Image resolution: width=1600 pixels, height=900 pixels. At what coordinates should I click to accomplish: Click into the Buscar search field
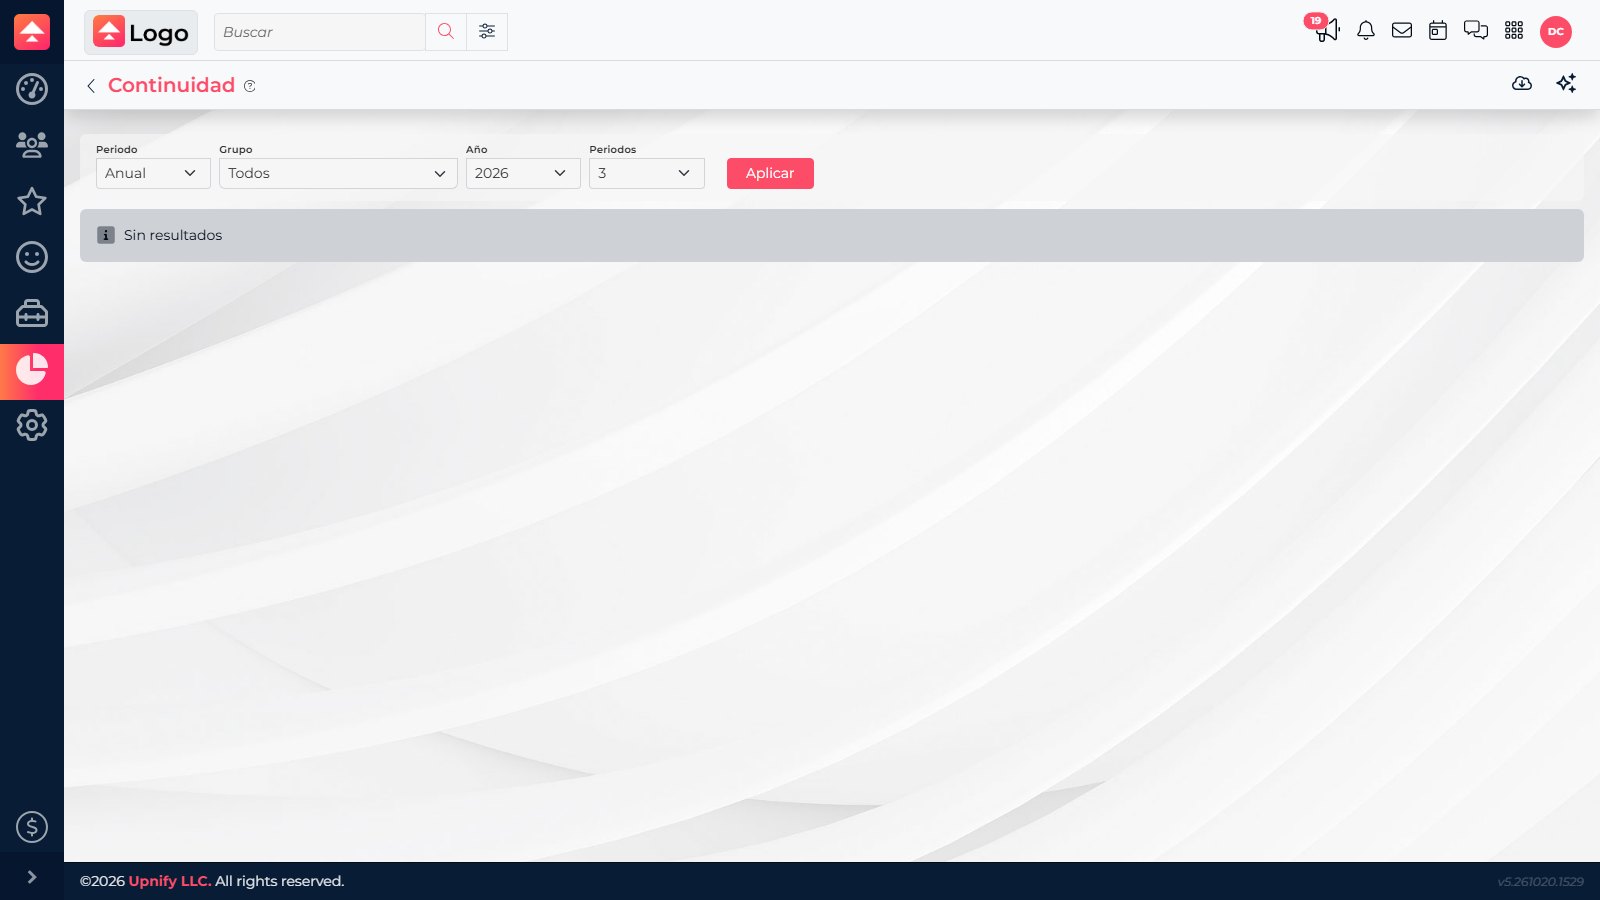[x=320, y=32]
